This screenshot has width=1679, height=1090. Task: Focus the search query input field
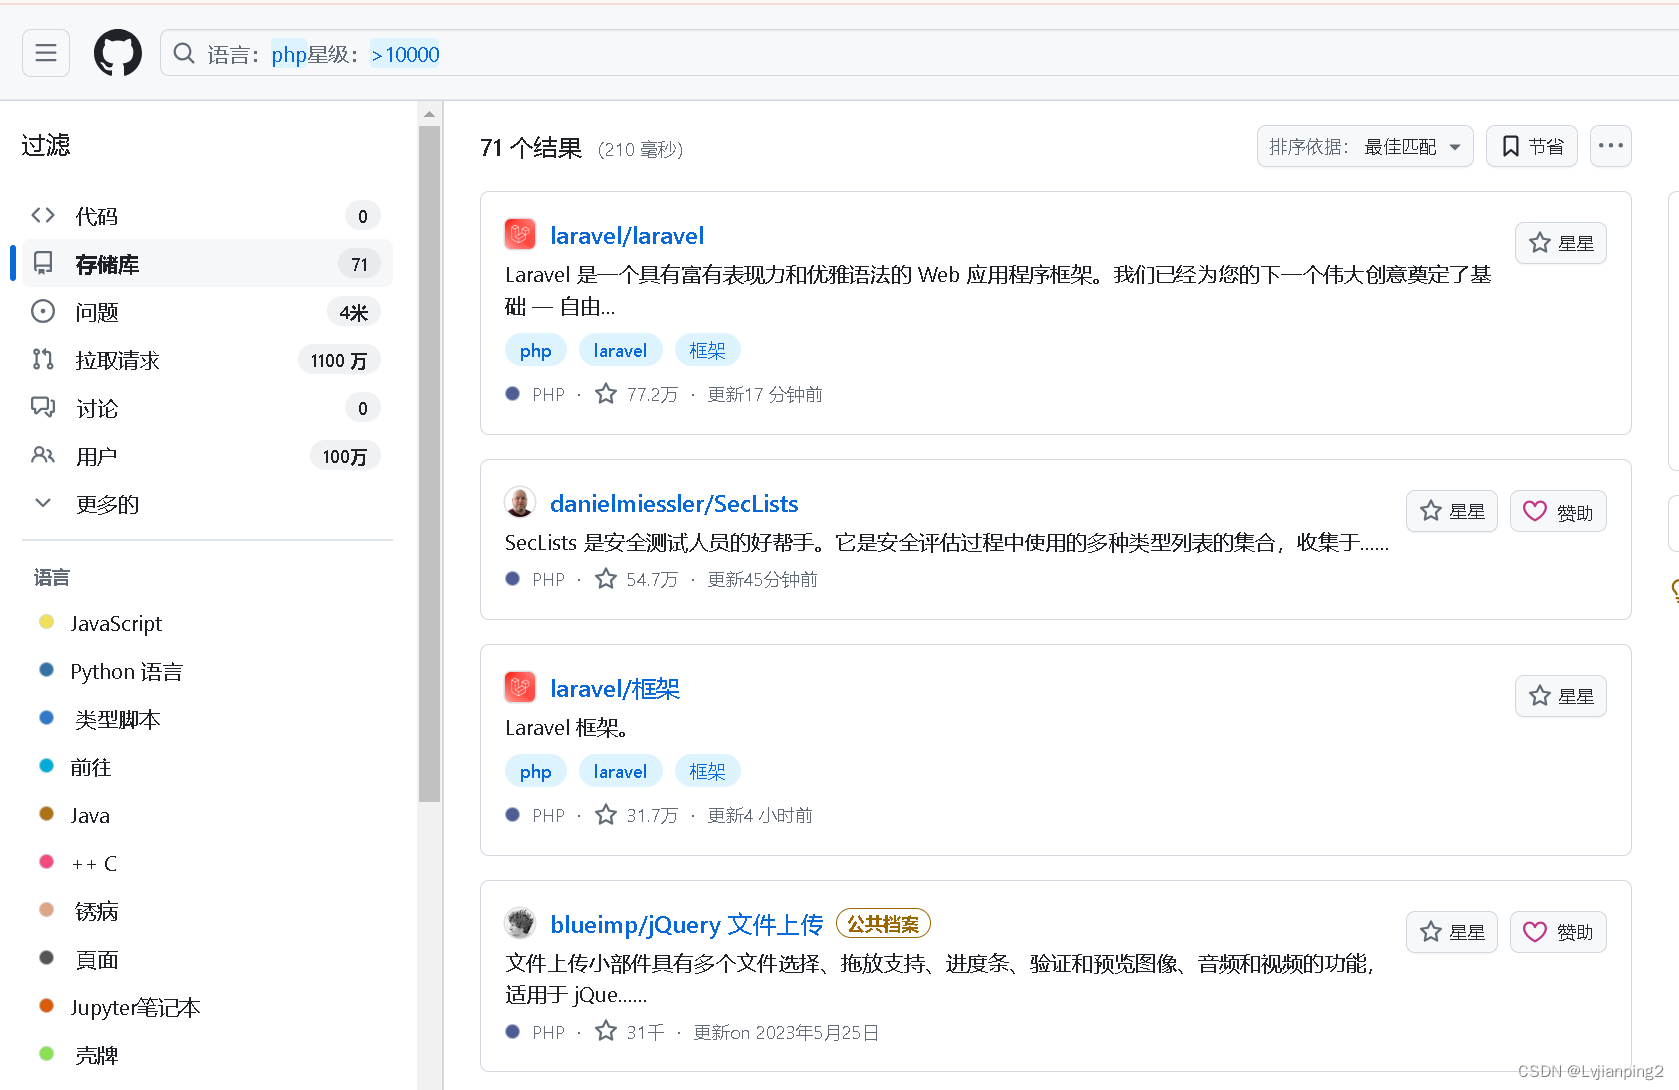click(920, 54)
